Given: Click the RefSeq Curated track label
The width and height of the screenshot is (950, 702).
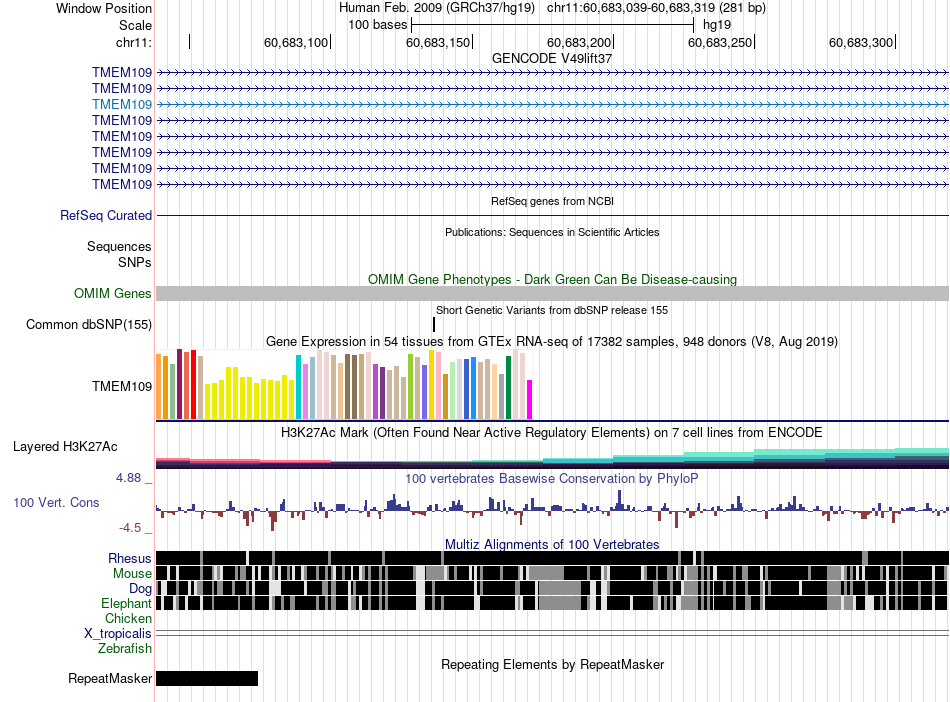Looking at the screenshot, I should (106, 215).
